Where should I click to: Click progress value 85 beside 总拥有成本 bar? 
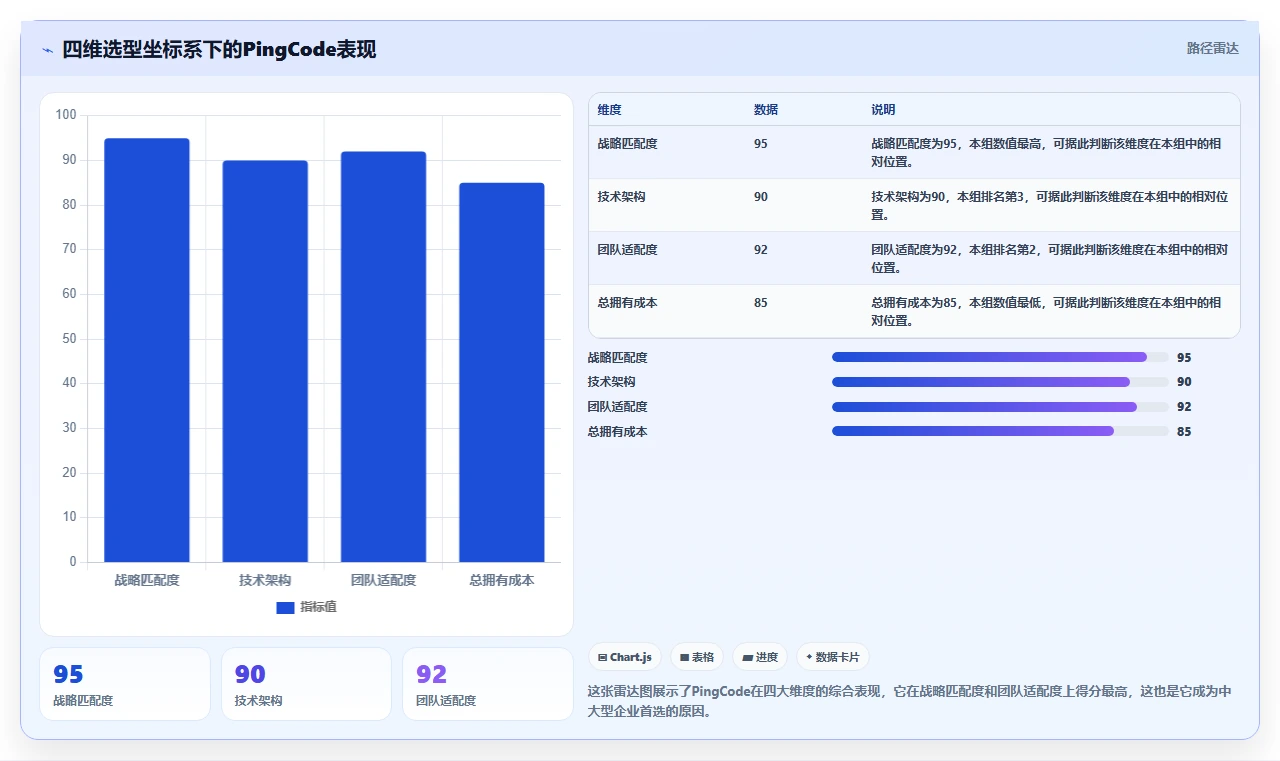point(1184,431)
